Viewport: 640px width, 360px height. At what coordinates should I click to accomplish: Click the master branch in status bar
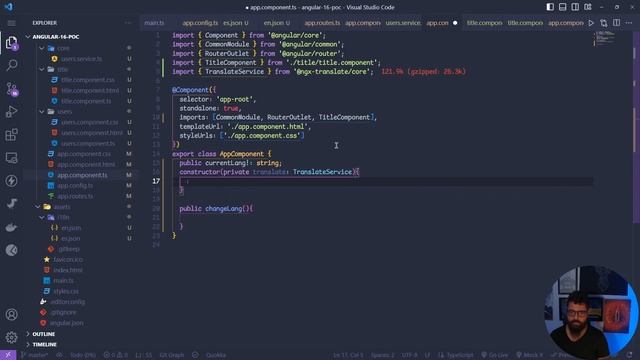click(x=34, y=355)
